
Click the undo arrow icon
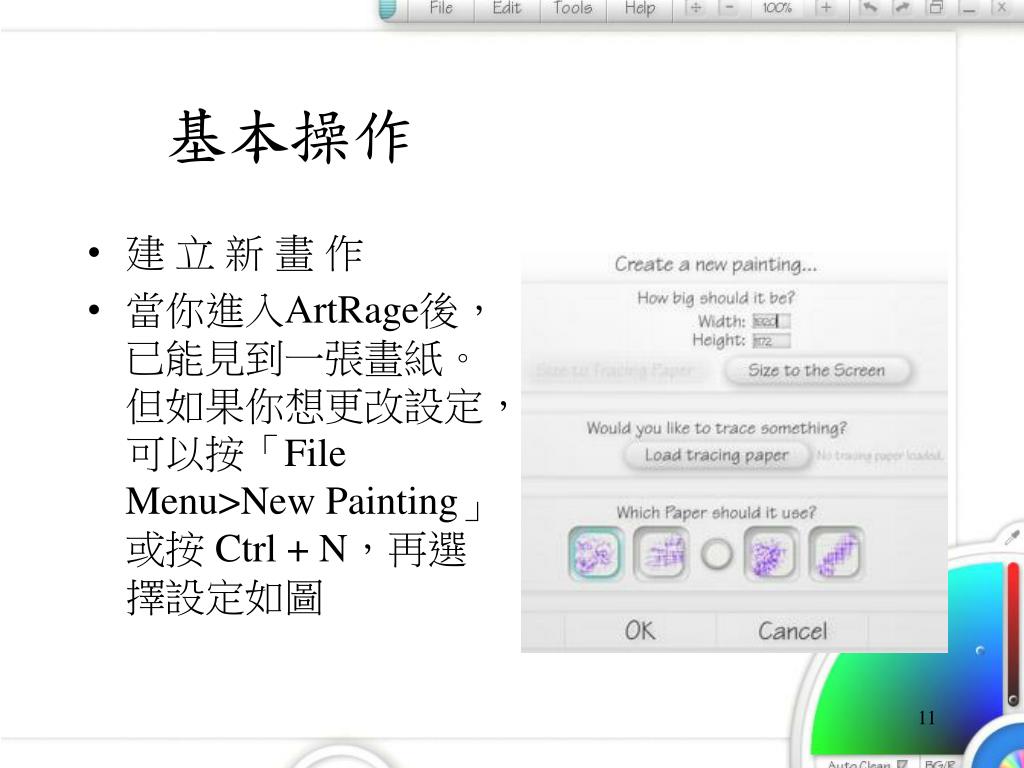pos(869,8)
